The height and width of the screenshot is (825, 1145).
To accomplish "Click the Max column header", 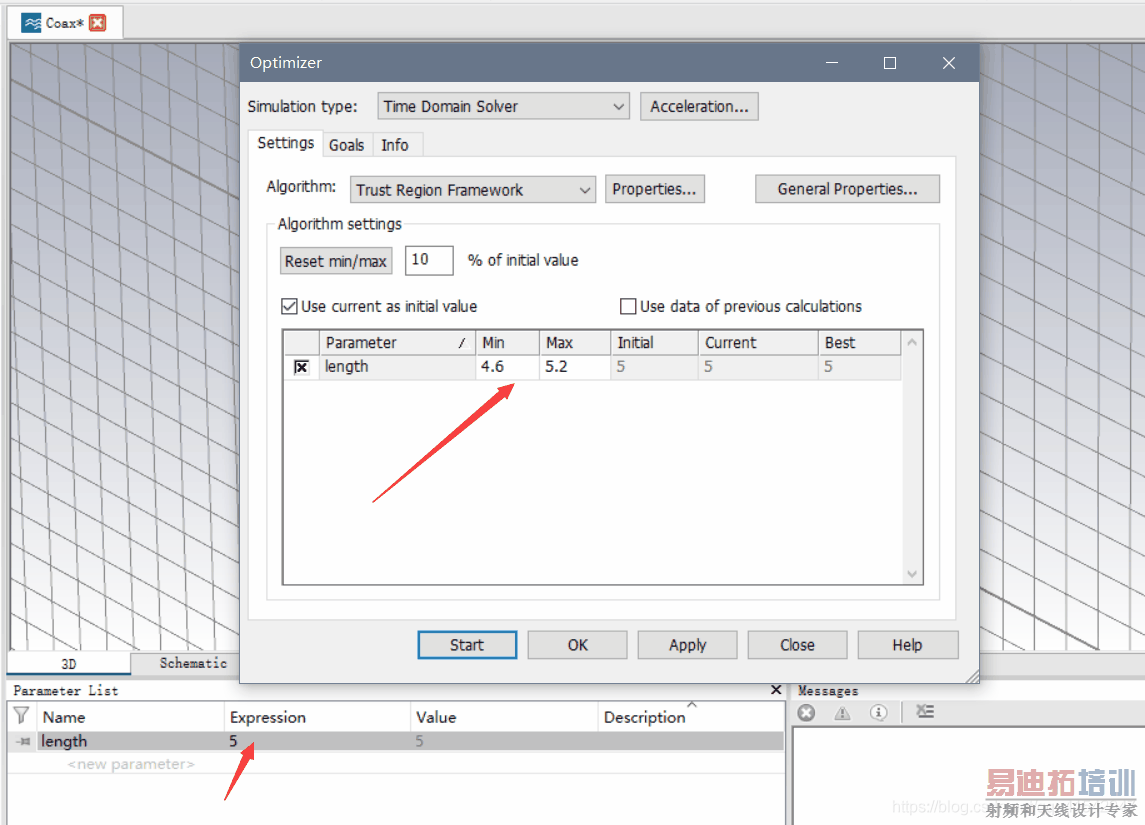I will (575, 342).
